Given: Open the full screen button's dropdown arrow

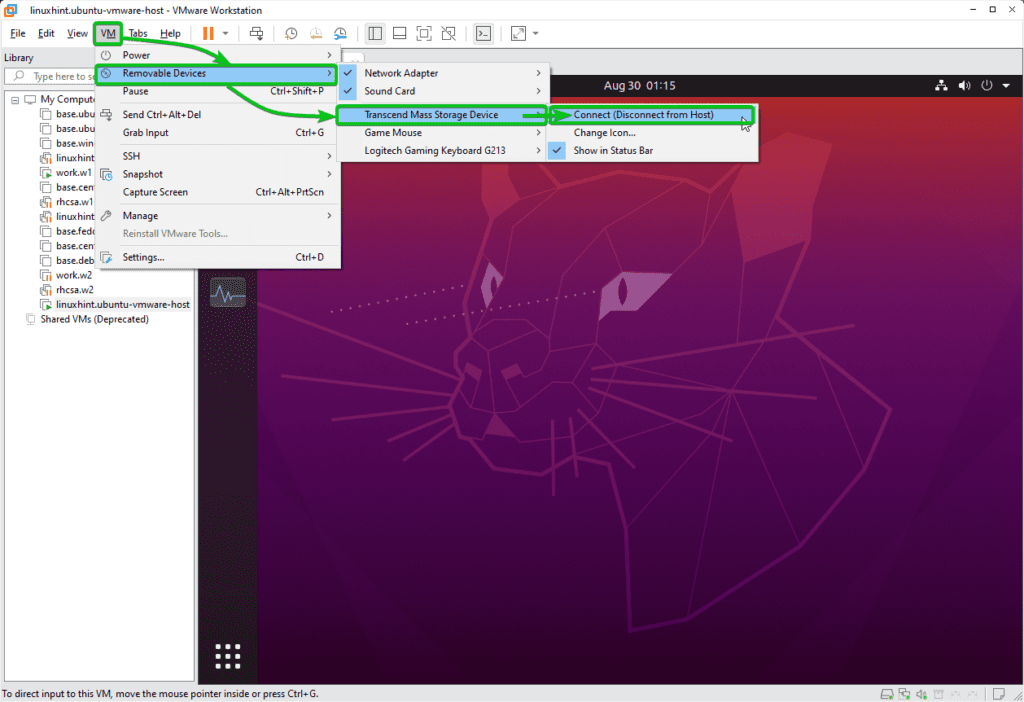Looking at the screenshot, I should coord(534,33).
